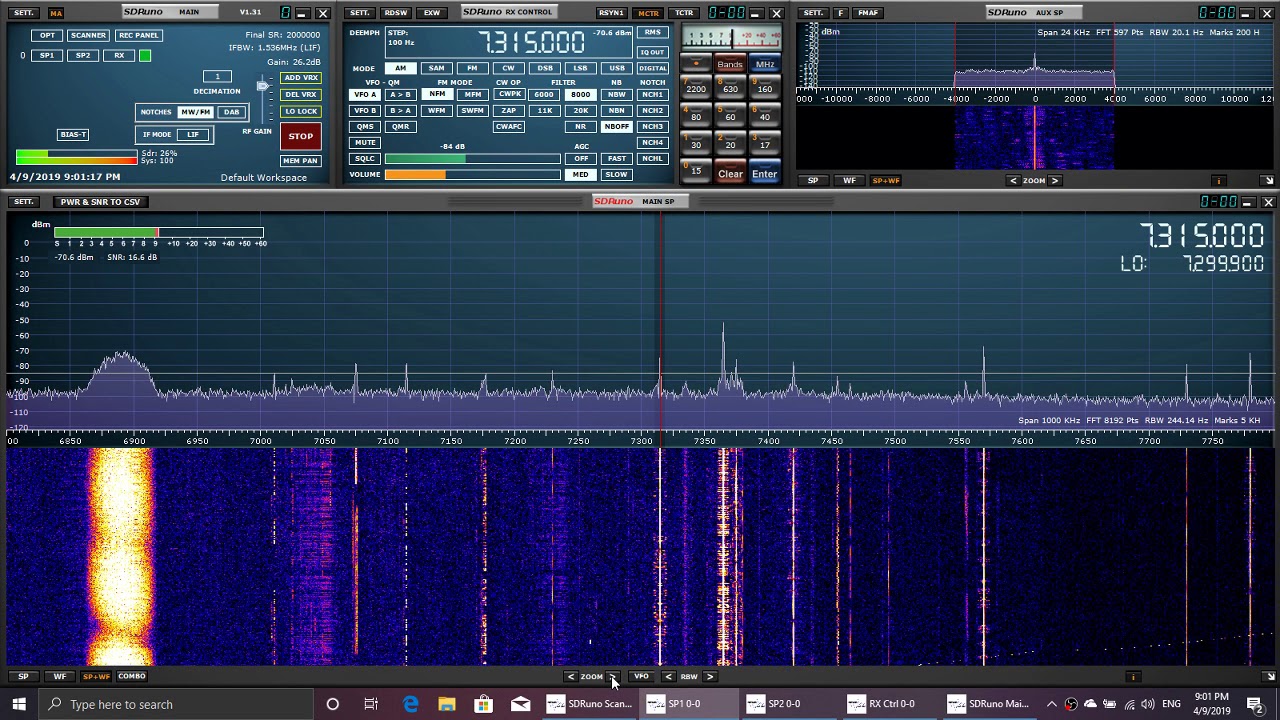
Task: Select the 160 band key
Action: click(x=765, y=89)
